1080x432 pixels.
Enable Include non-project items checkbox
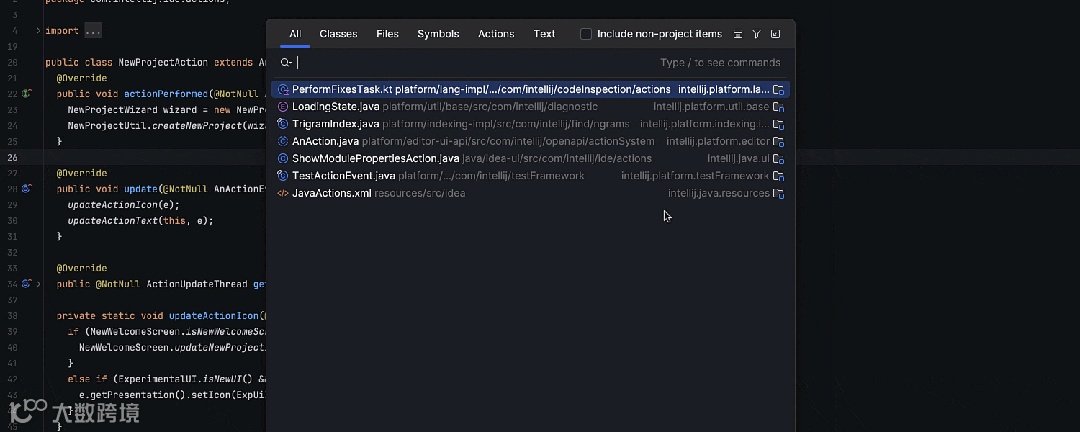[586, 34]
